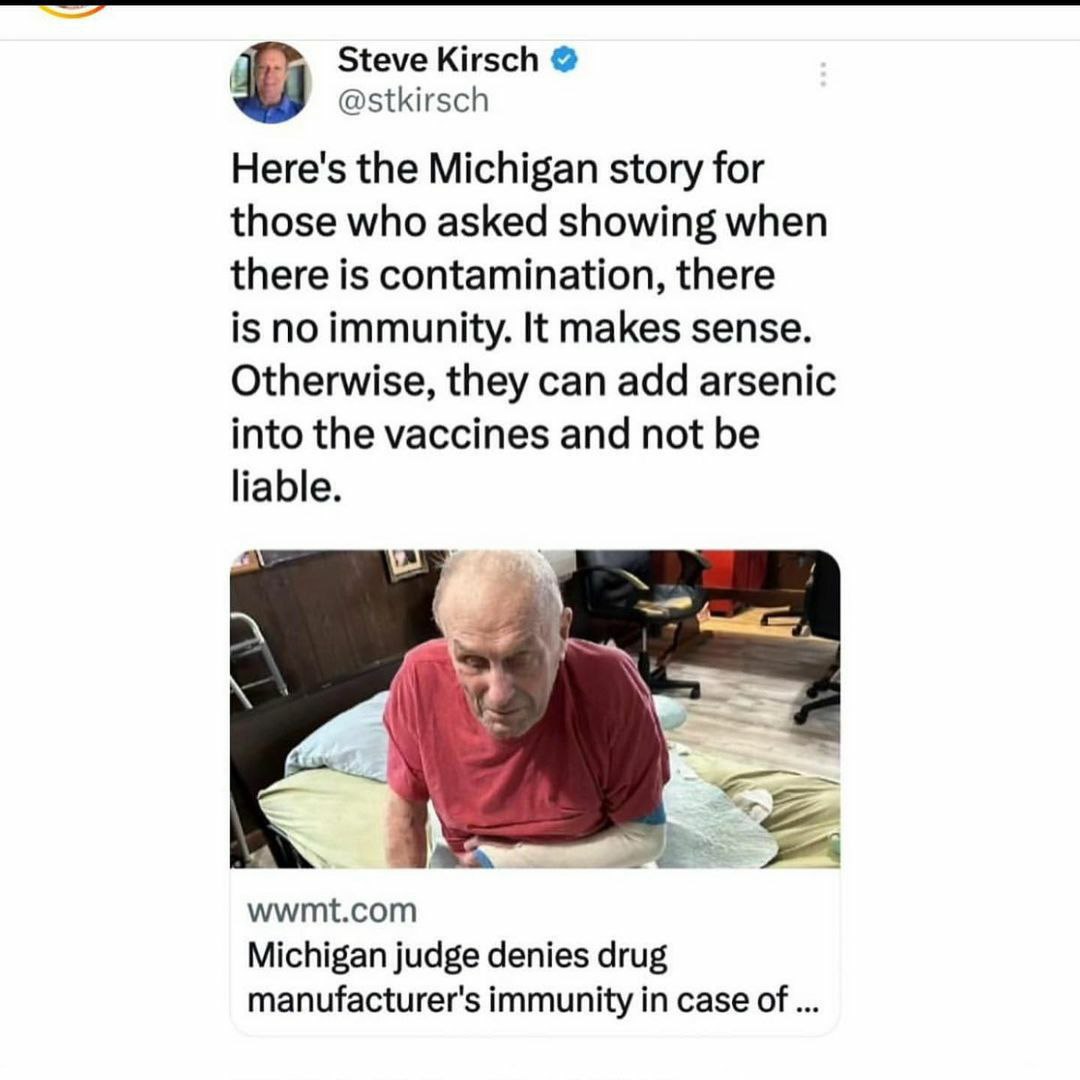The image size is (1080, 1080).
Task: Click the word 'liable.' ending the tweet
Action: (286, 488)
